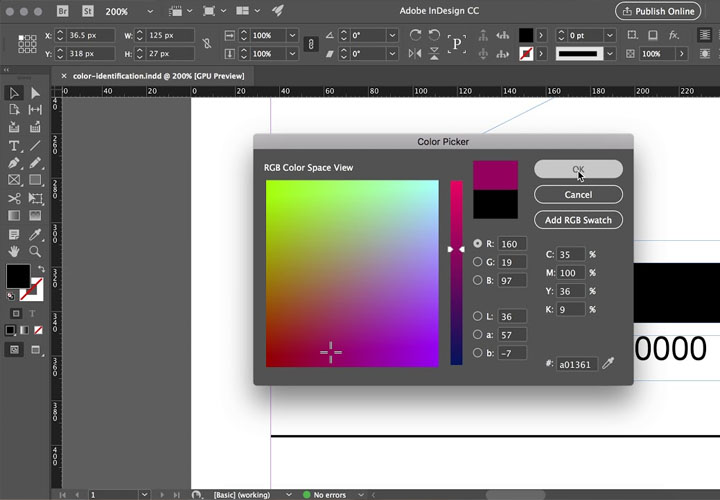Click the No errors preflight status
Screen dimensions: 720x500
click(x=325, y=494)
